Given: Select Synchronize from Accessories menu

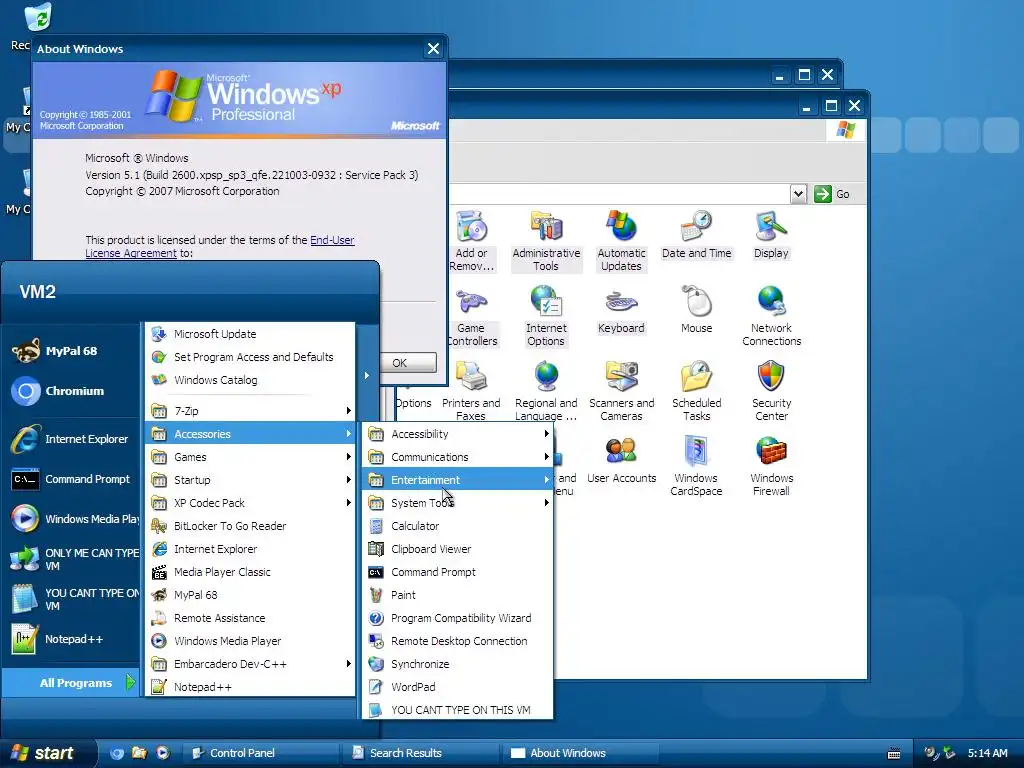Looking at the screenshot, I should (458, 664).
